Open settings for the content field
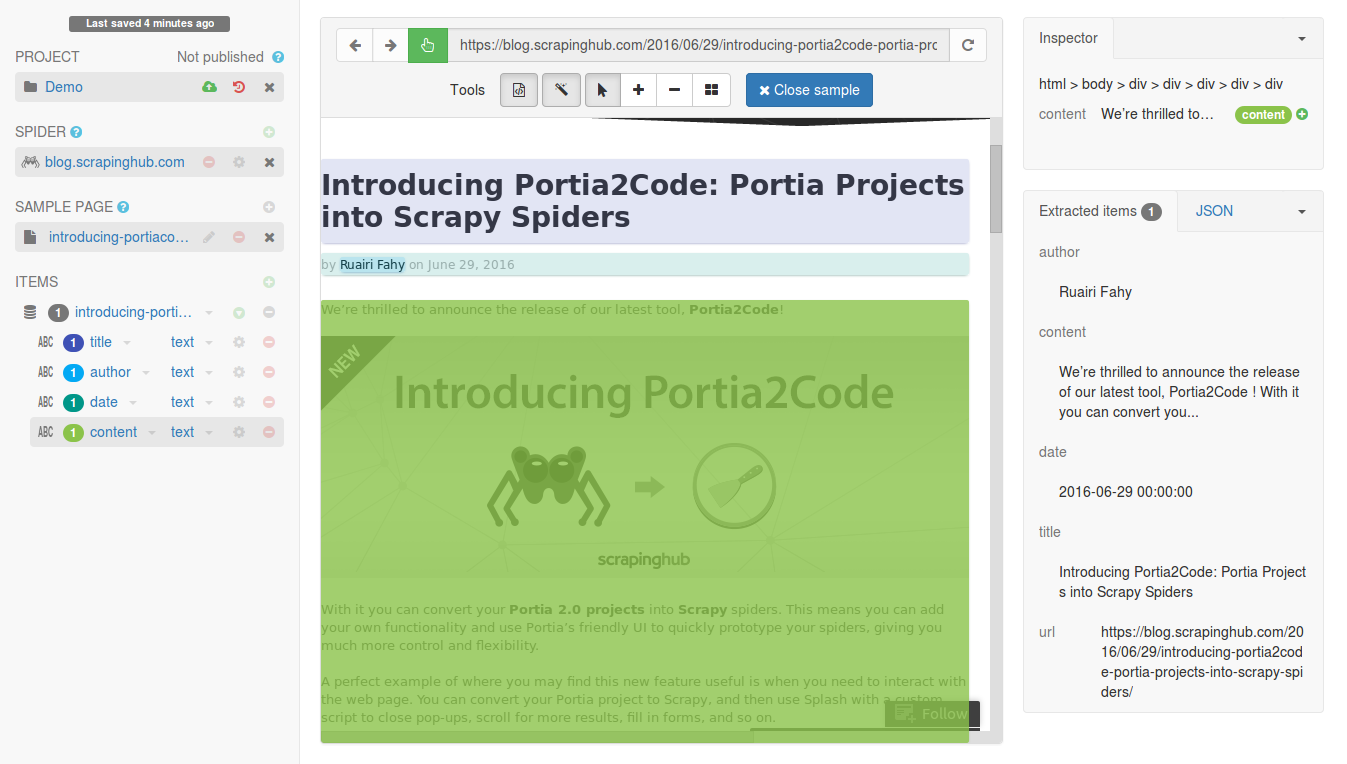1347x764 pixels. click(239, 432)
